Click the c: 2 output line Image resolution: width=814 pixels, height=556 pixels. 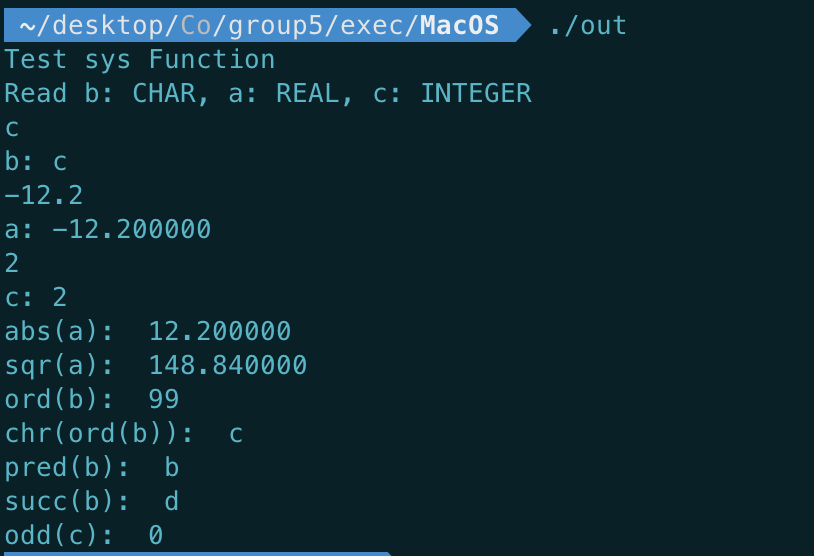pyautogui.click(x=36, y=297)
